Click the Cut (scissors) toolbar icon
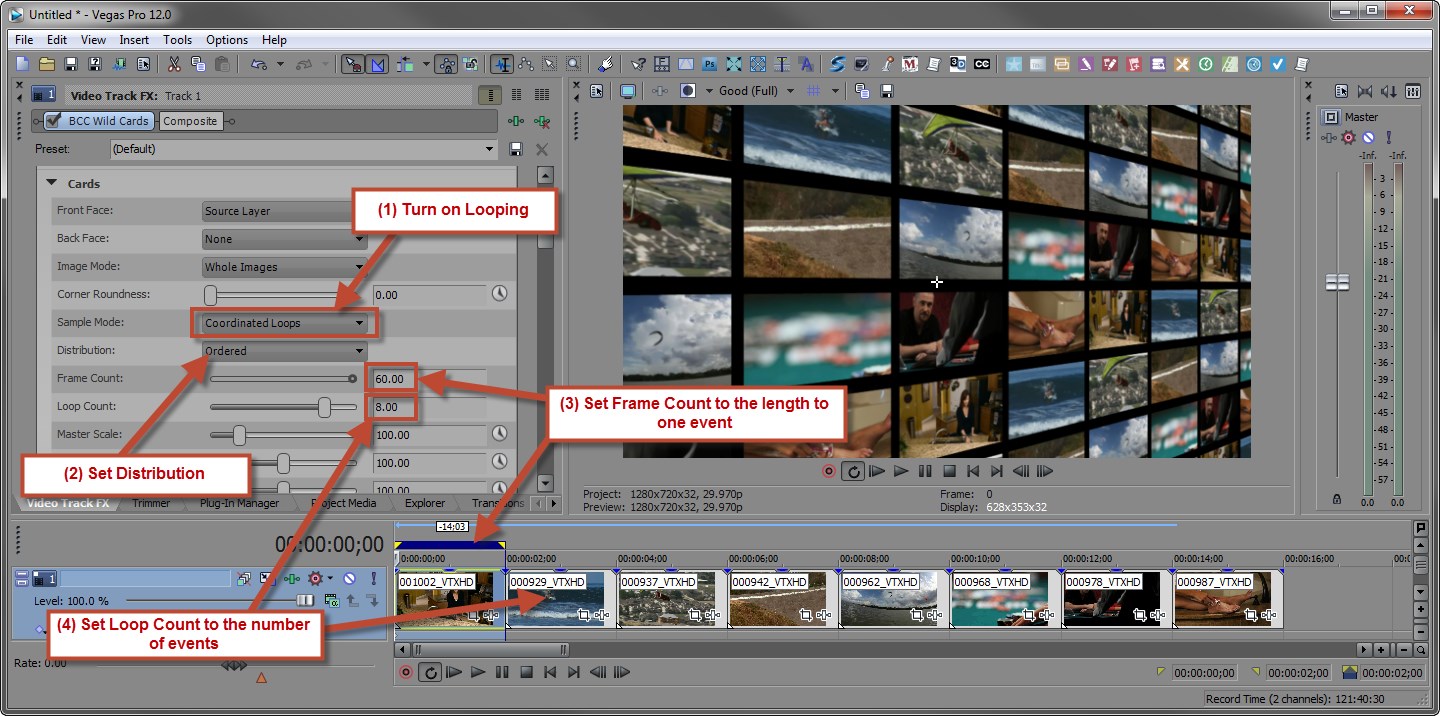 (x=174, y=64)
